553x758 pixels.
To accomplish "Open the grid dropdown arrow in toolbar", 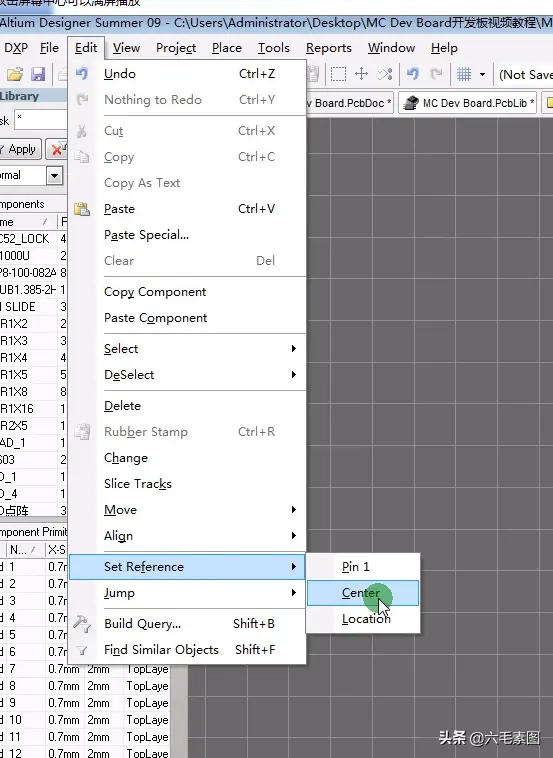I will tap(482, 74).
